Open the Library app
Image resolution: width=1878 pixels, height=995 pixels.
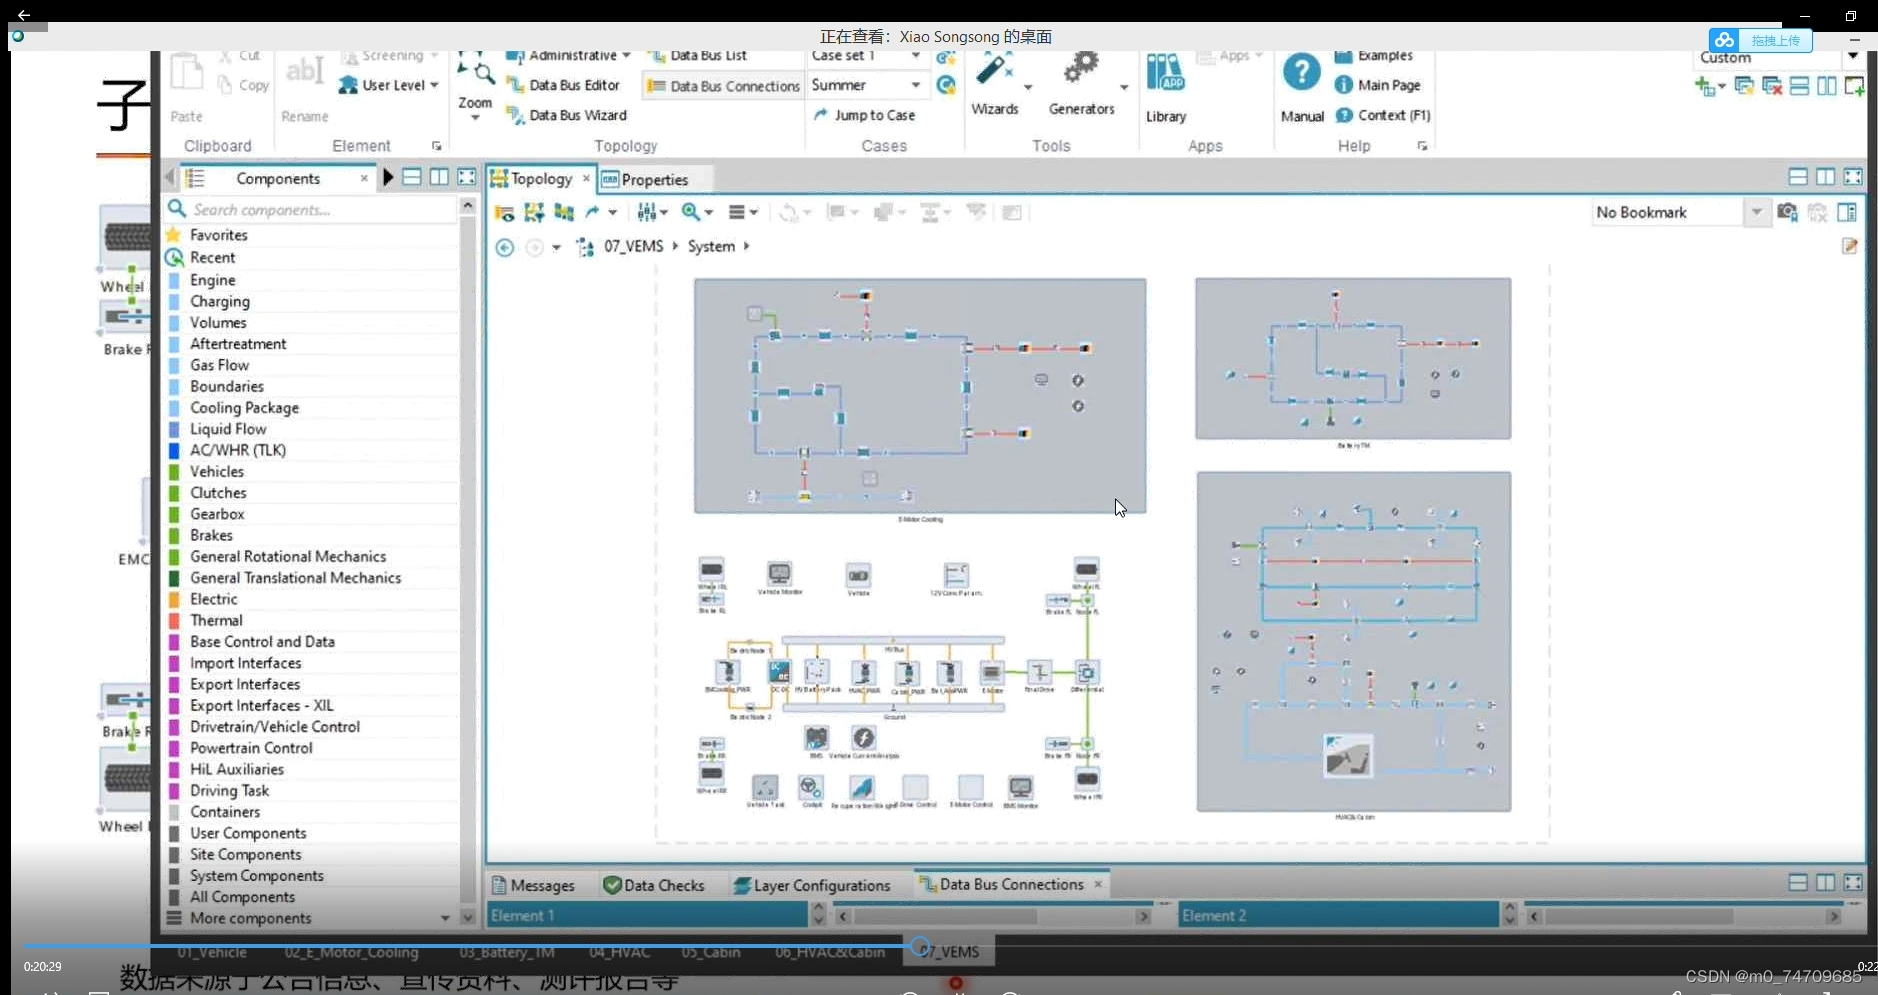point(1166,88)
